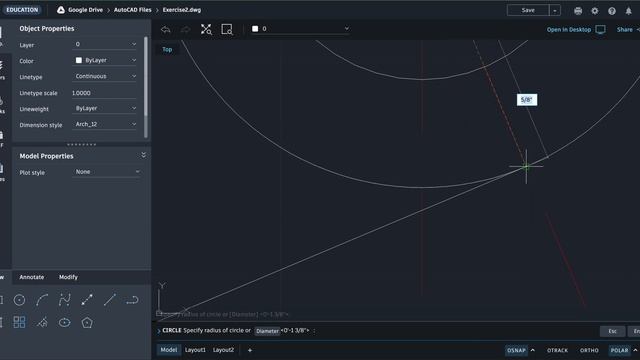Open the Dimension style Arch_12 dropdown

[x=104, y=124]
